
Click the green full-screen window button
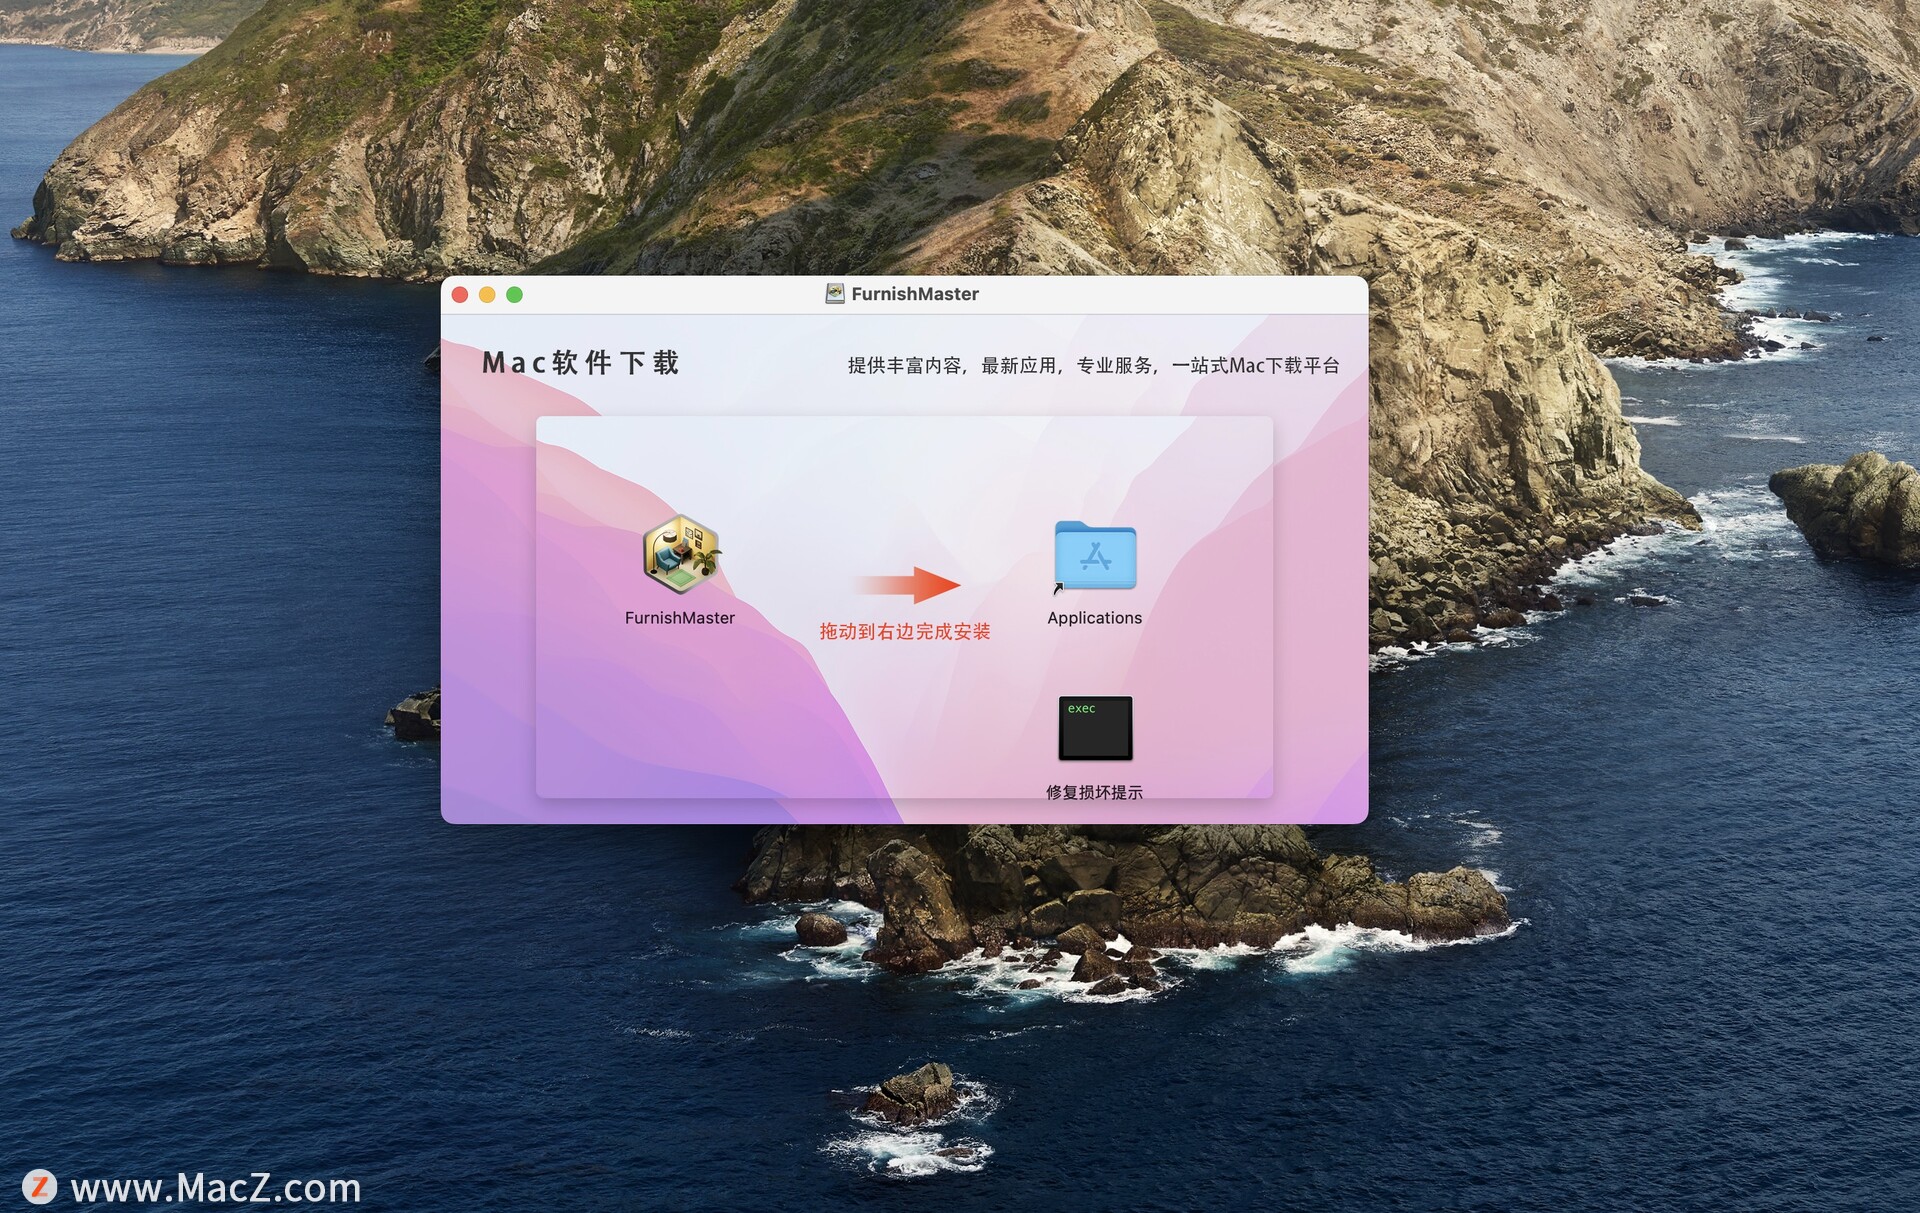pos(514,294)
